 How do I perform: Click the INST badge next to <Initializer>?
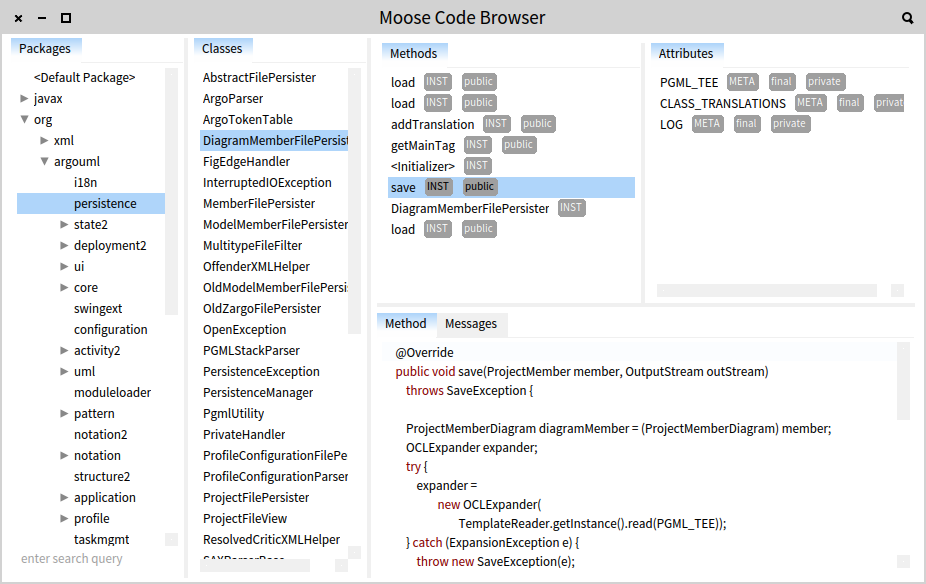477,166
